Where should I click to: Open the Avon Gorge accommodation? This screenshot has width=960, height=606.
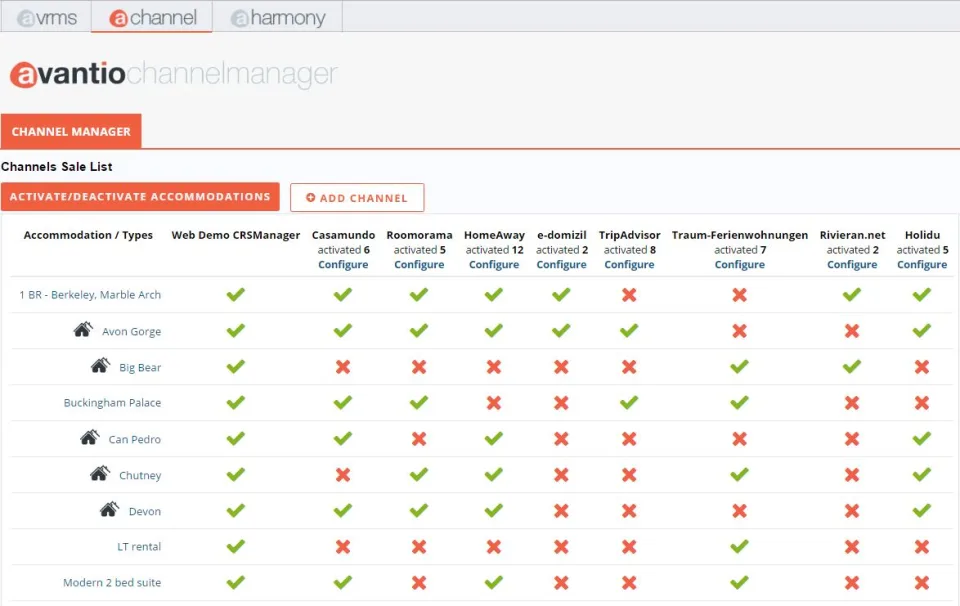coord(132,331)
